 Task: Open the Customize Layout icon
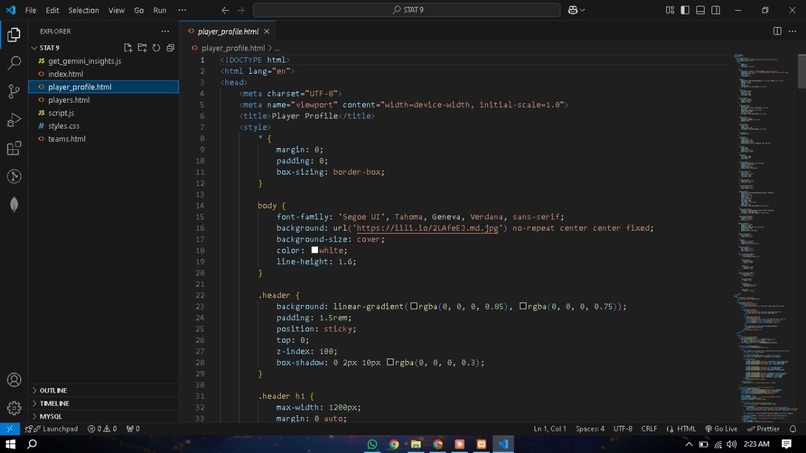(670, 10)
